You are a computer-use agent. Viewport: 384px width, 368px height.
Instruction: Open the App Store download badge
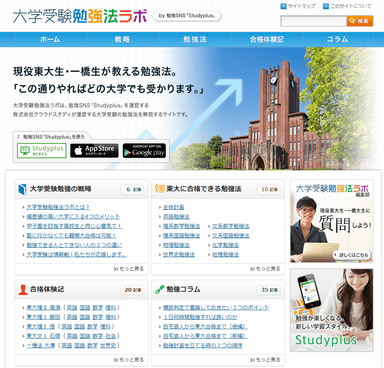pyautogui.click(x=94, y=151)
